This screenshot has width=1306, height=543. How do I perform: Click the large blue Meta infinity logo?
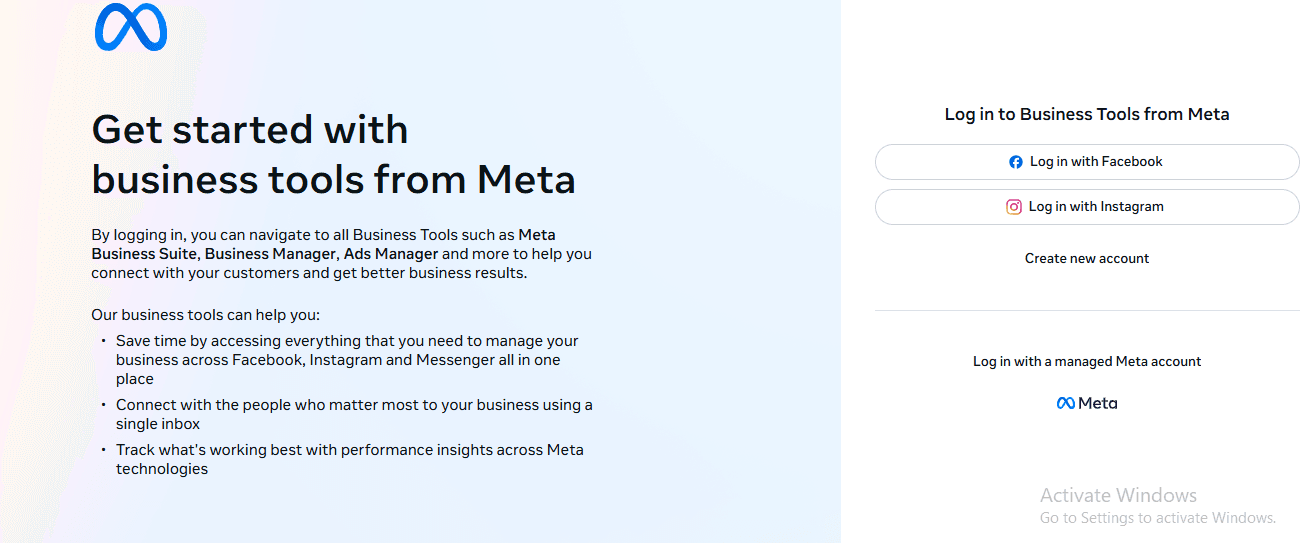coord(131,27)
